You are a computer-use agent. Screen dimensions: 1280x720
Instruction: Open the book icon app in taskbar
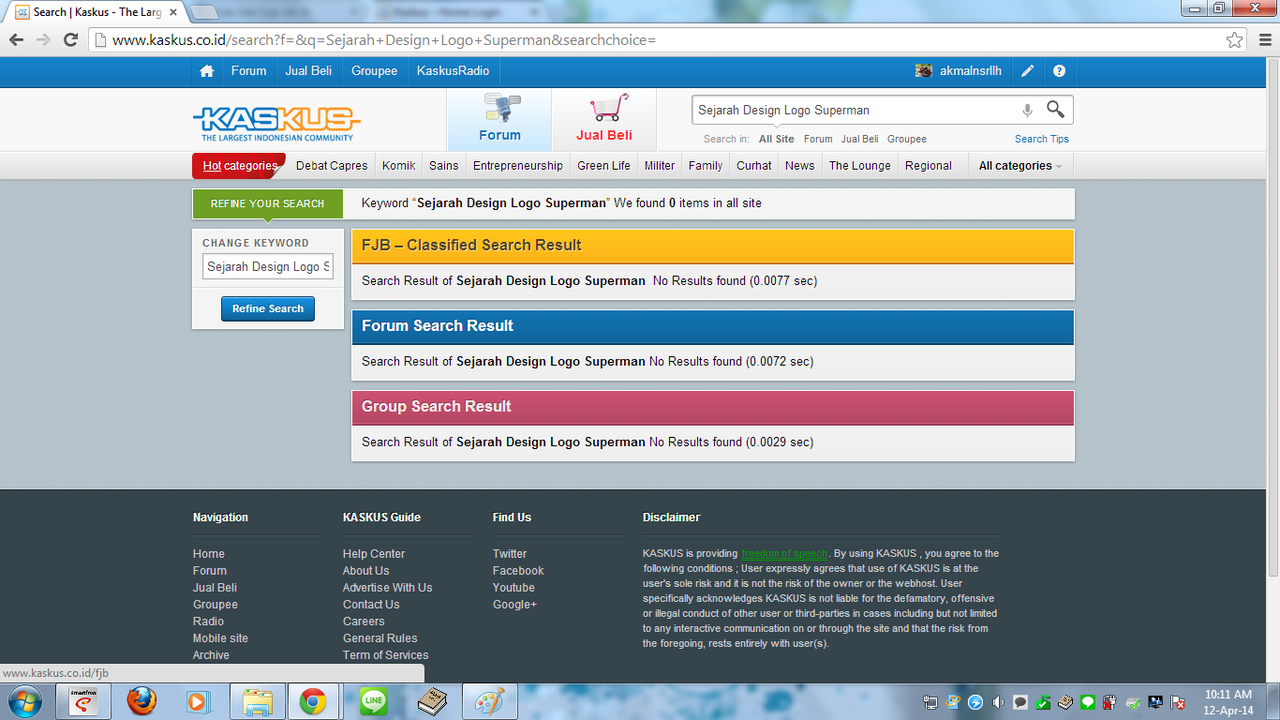432,702
